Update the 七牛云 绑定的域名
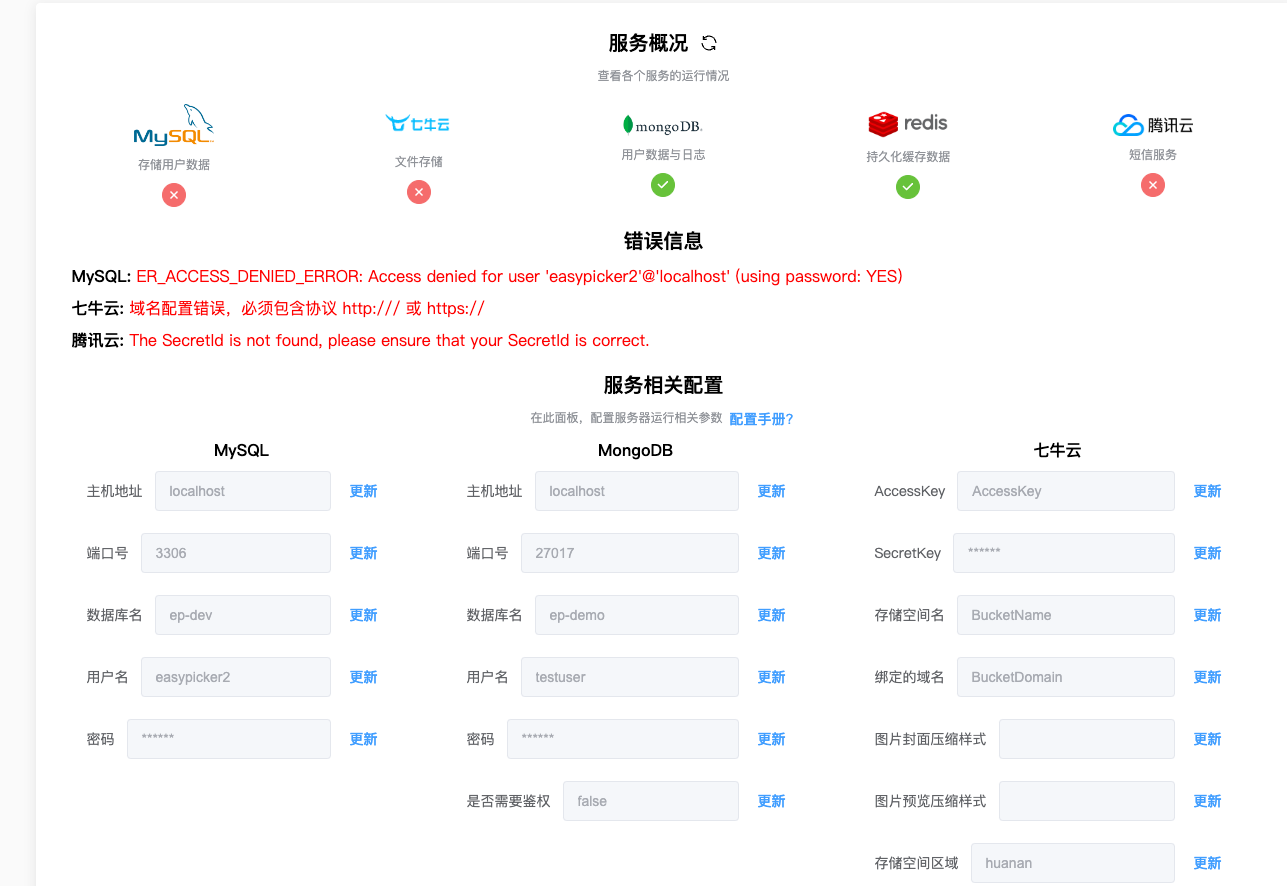1287x886 pixels. [1207, 677]
